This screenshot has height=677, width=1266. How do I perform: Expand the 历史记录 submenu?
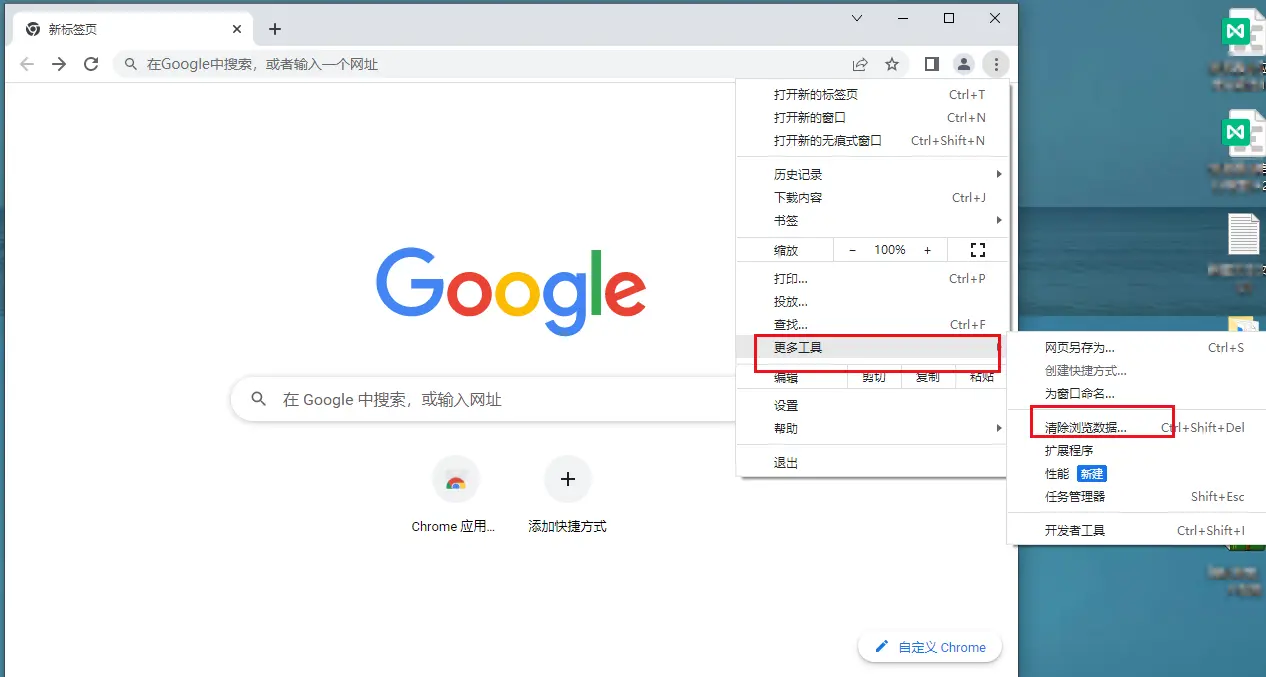pyautogui.click(x=870, y=173)
